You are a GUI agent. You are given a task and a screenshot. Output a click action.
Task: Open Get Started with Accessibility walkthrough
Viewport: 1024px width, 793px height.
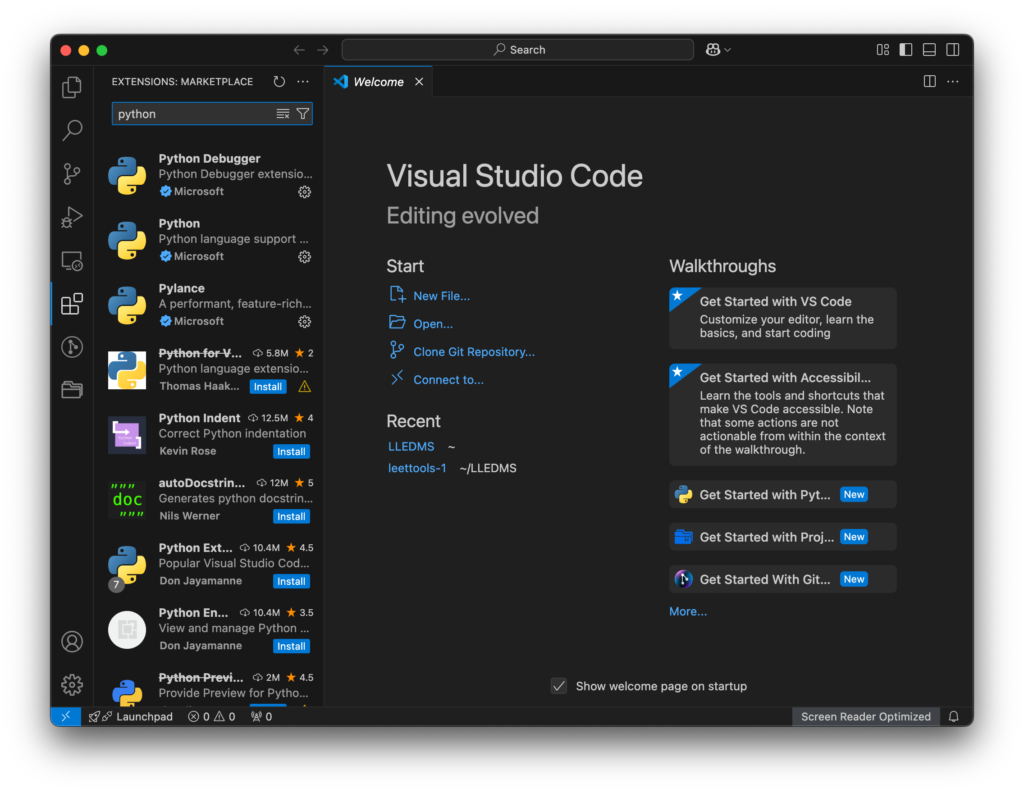point(782,414)
